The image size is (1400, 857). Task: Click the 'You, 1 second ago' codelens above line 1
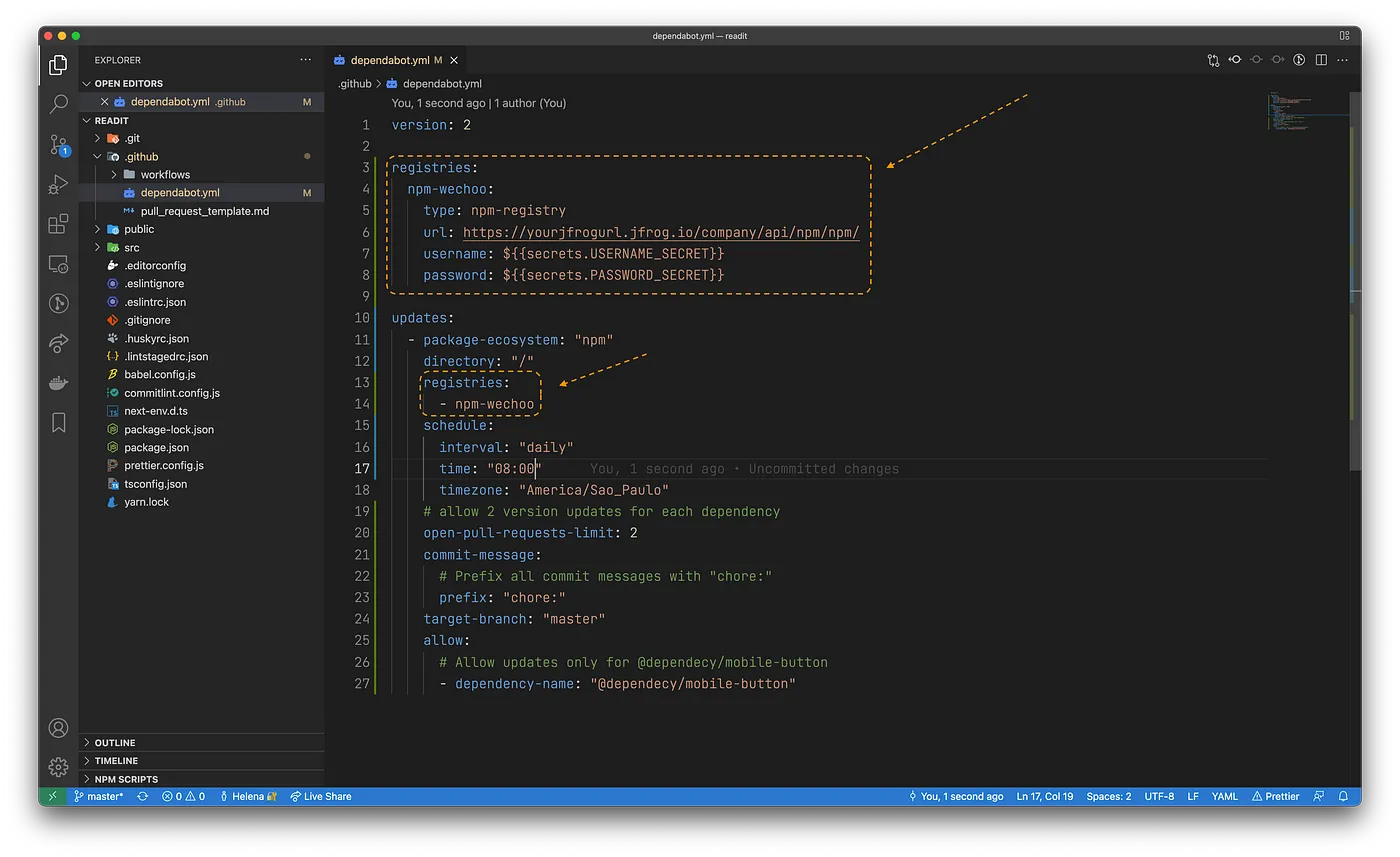[438, 103]
